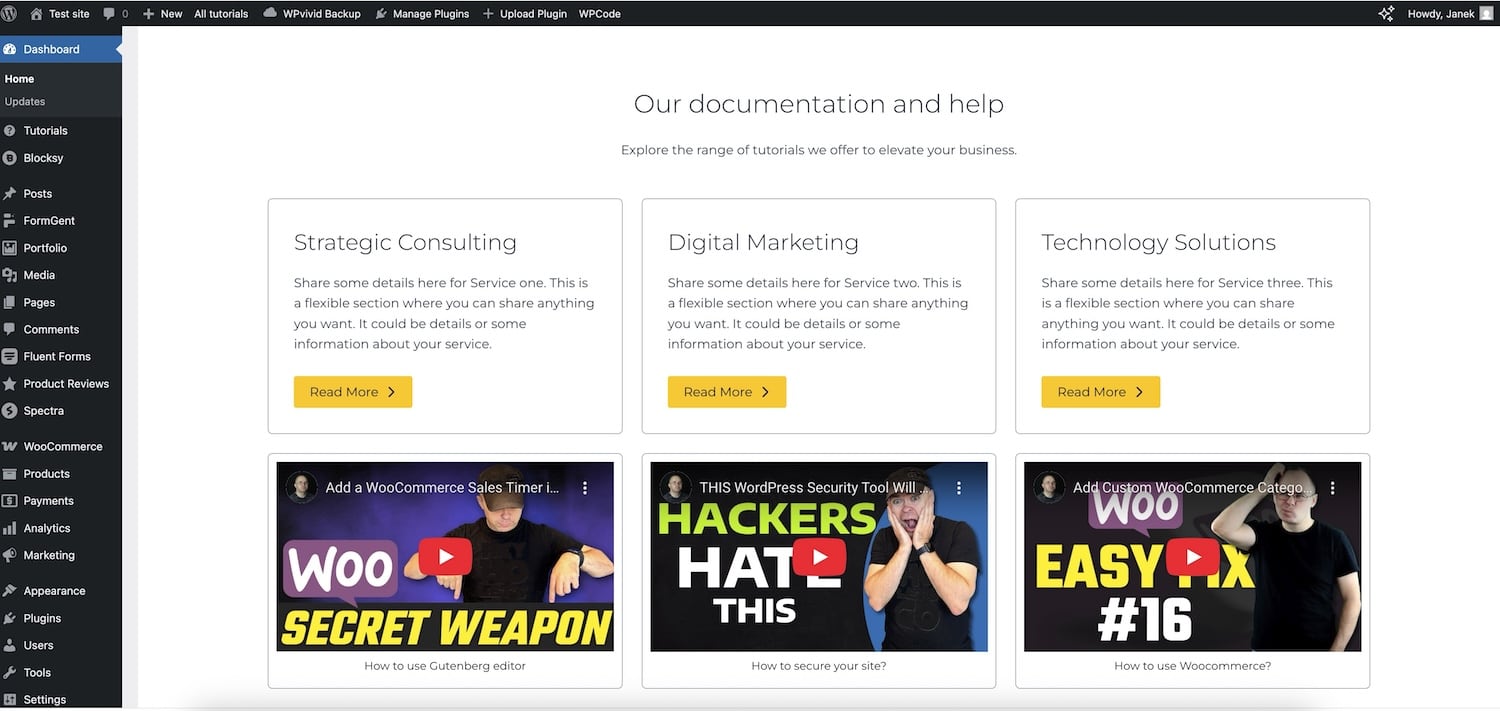The height and width of the screenshot is (711, 1500).
Task: Open the three-dot menu on the HACKERS HATE THIS video
Action: click(959, 487)
